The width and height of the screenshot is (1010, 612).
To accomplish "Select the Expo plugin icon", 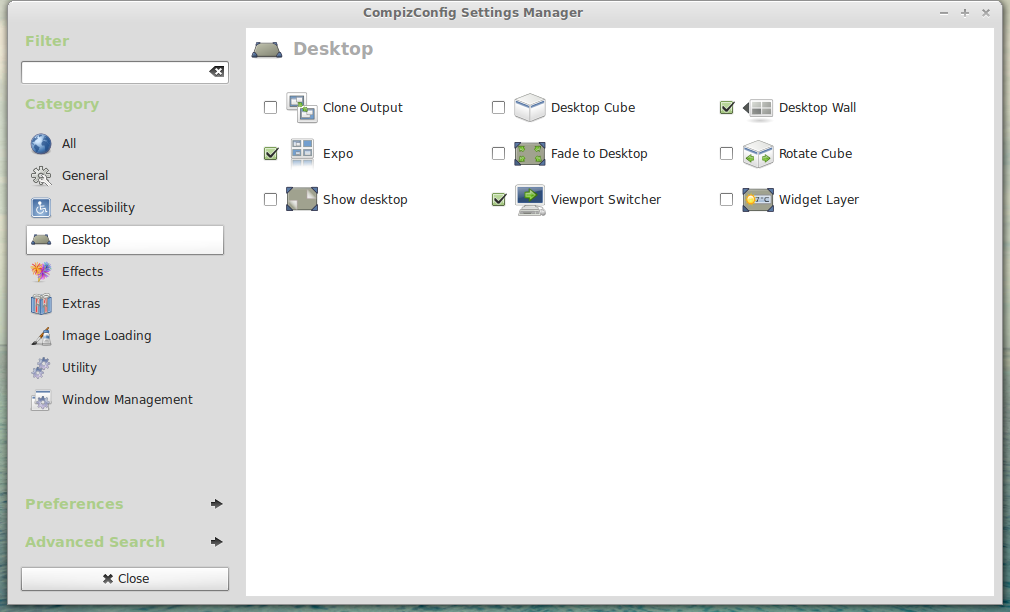I will click(301, 153).
